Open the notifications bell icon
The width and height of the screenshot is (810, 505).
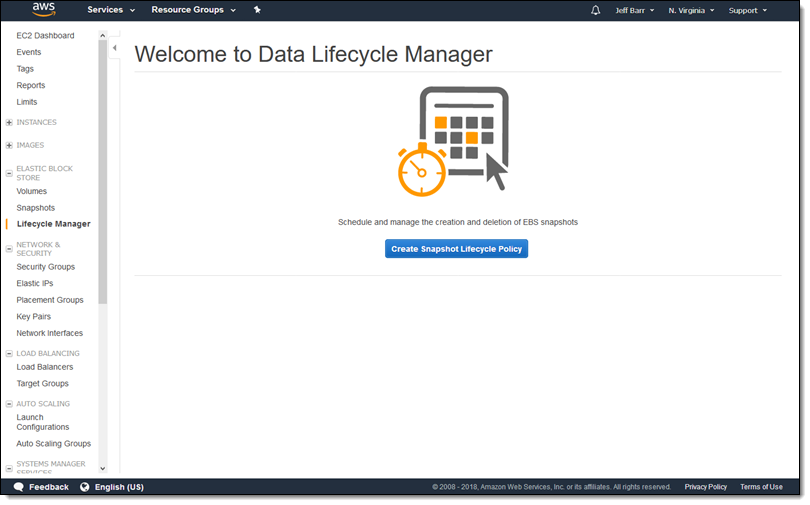pos(596,10)
